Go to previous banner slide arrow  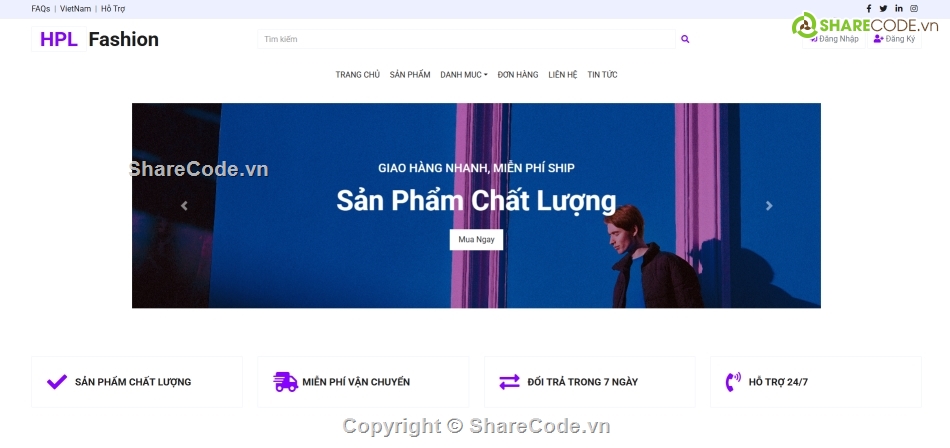point(184,206)
